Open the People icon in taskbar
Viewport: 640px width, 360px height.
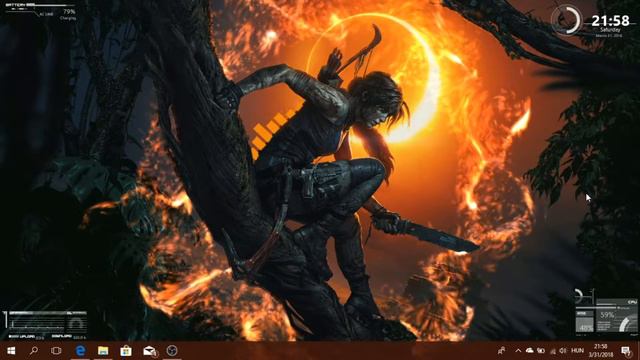(x=501, y=351)
